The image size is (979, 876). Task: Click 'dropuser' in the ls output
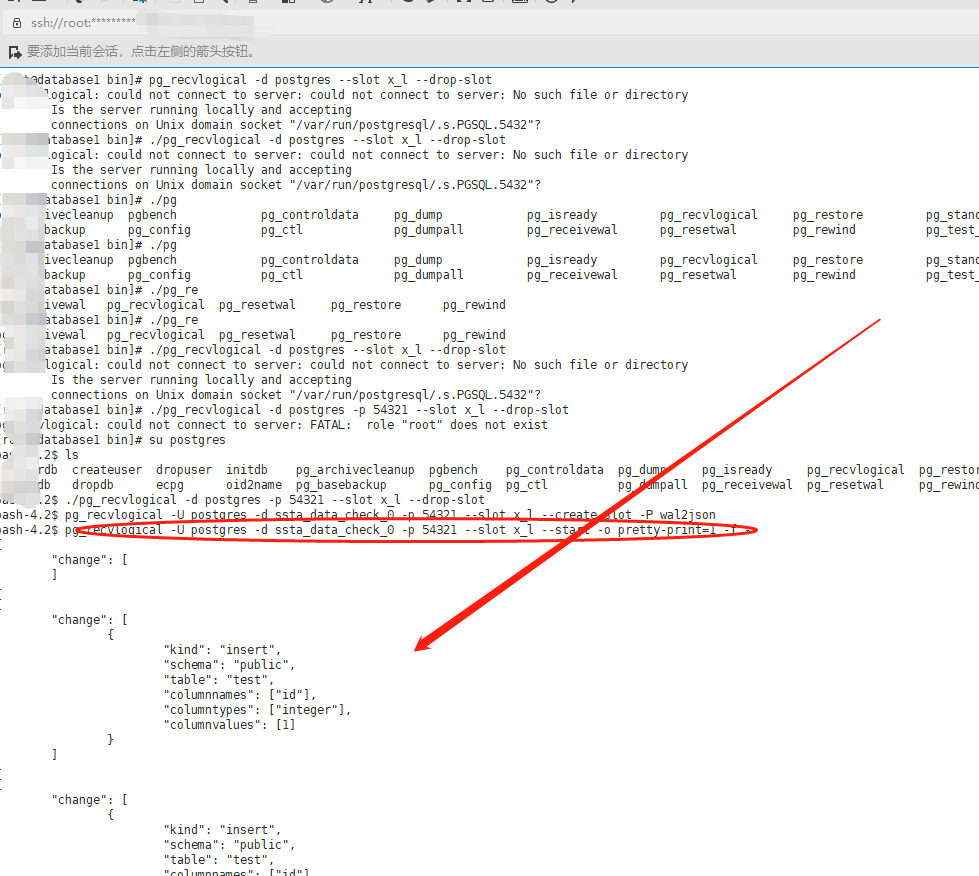[184, 470]
